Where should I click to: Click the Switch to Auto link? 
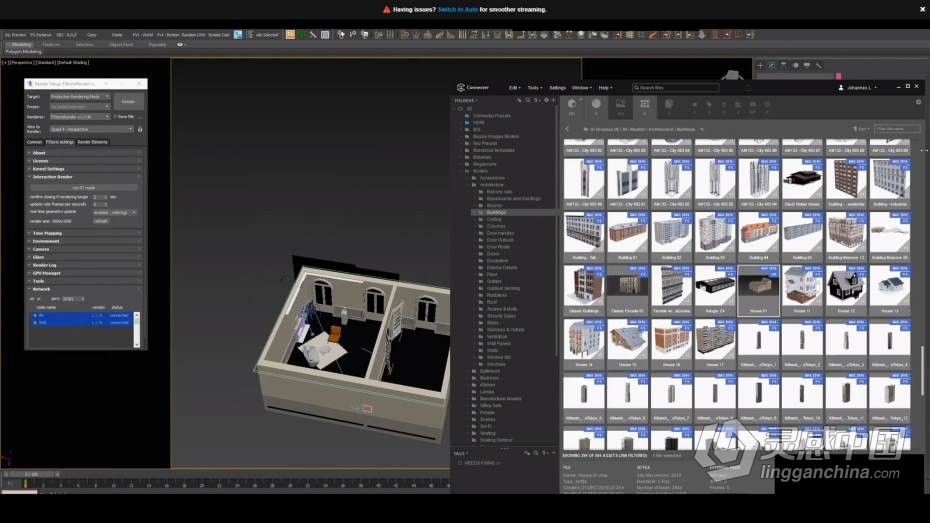[x=457, y=9]
